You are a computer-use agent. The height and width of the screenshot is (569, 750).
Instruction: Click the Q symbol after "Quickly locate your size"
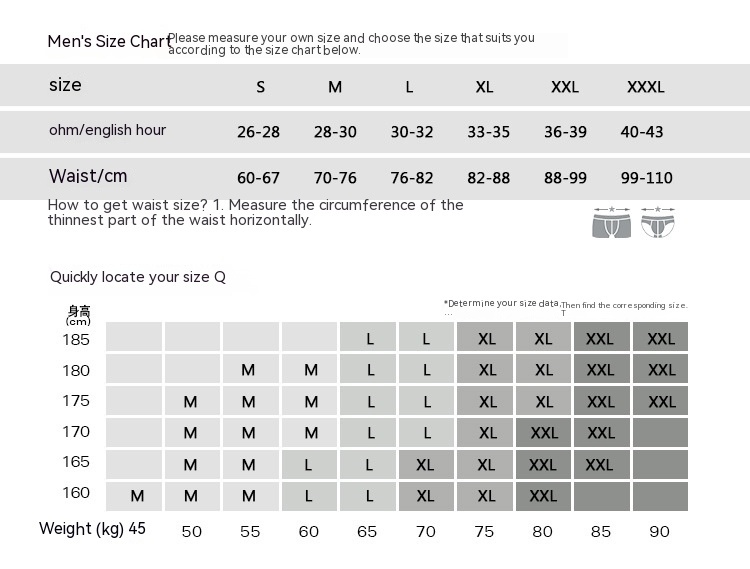click(220, 277)
